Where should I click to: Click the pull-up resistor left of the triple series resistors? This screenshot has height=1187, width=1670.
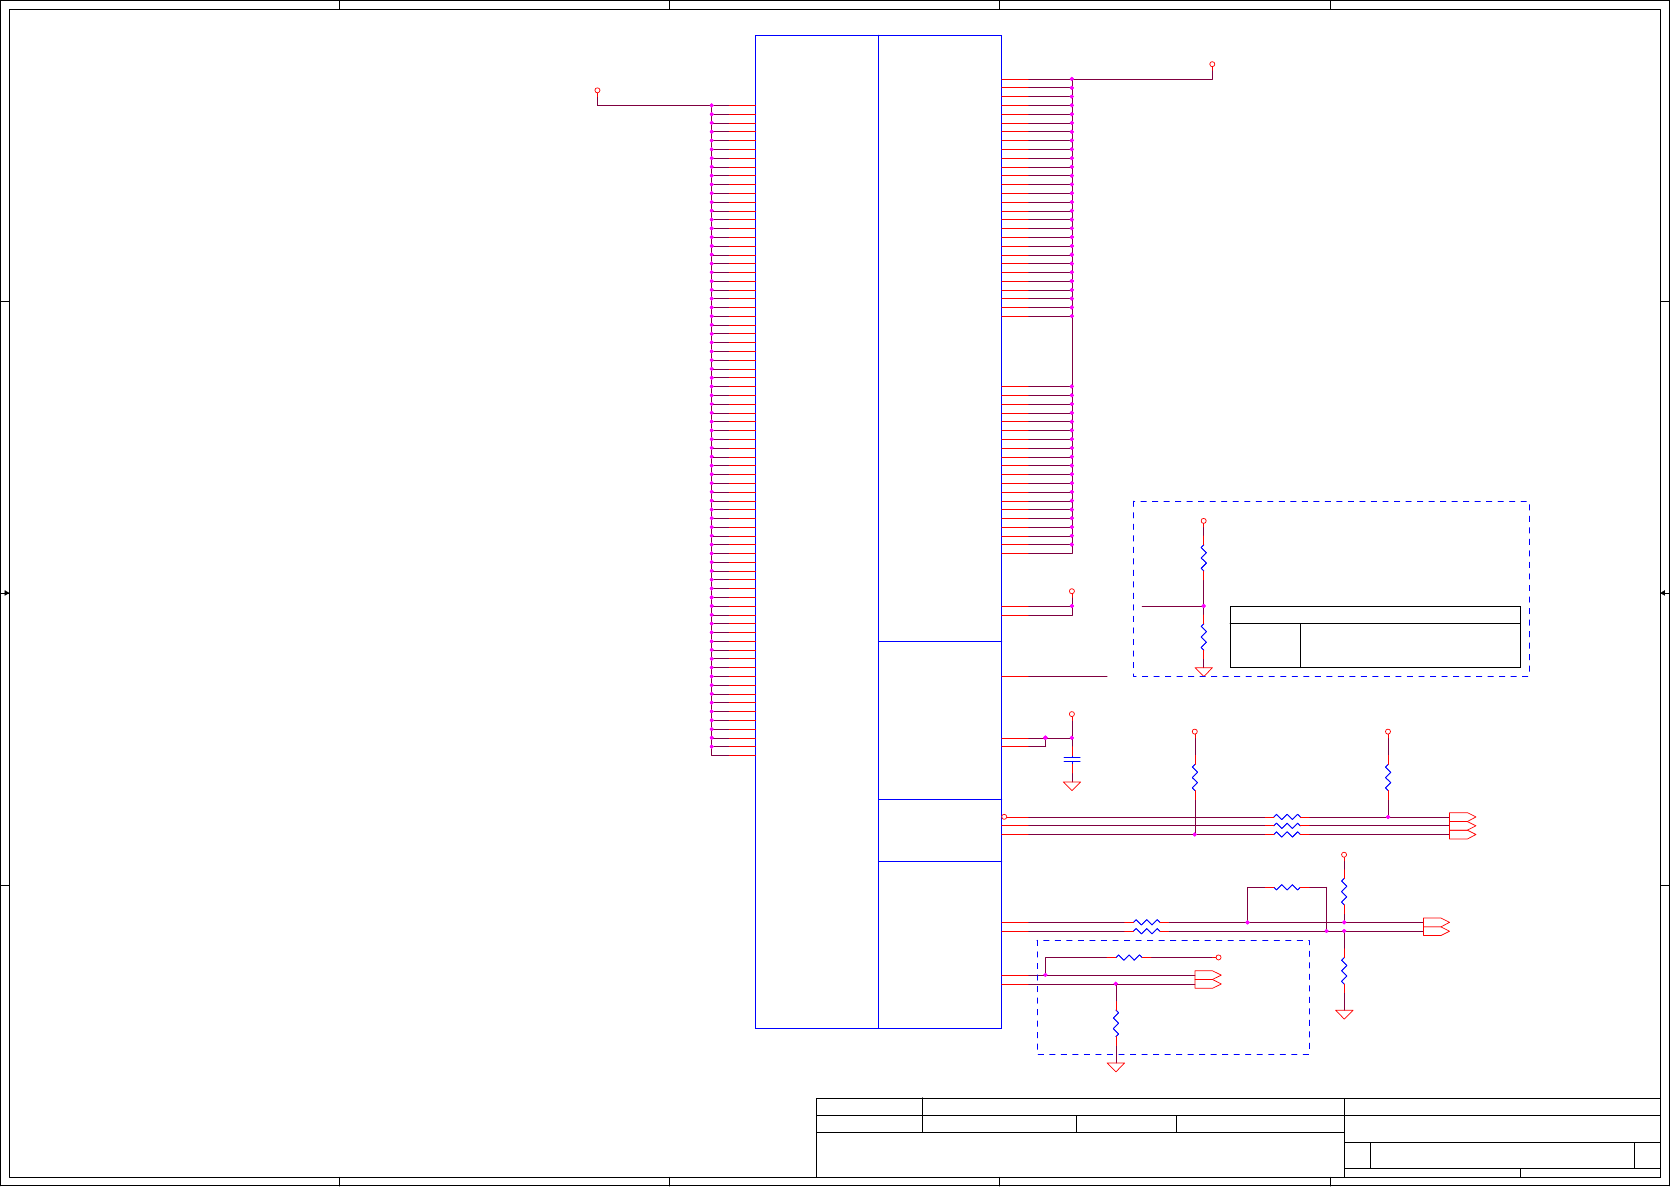click(1195, 777)
